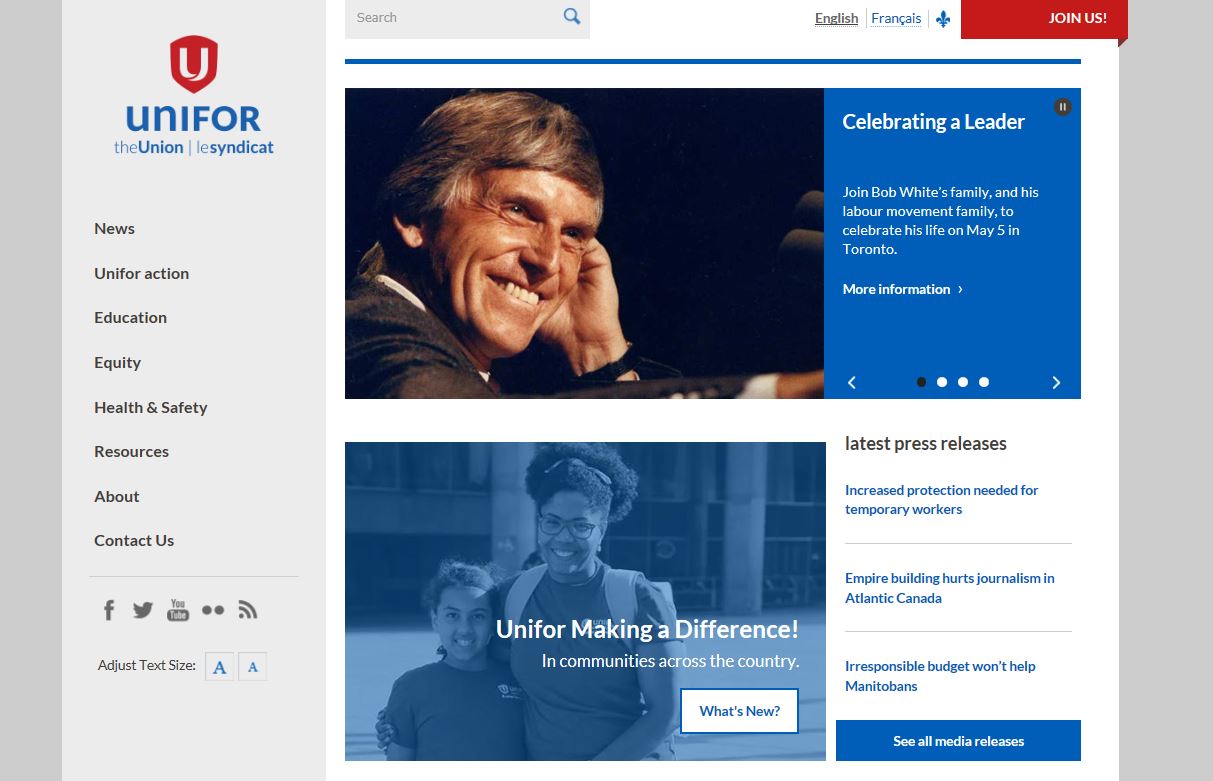Decrease text size with small A
This screenshot has height=781, width=1213.
(252, 667)
